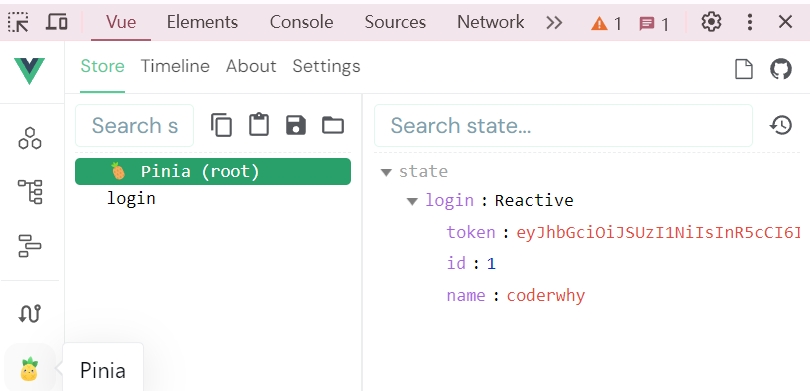Open state from file folder icon

tap(333, 126)
